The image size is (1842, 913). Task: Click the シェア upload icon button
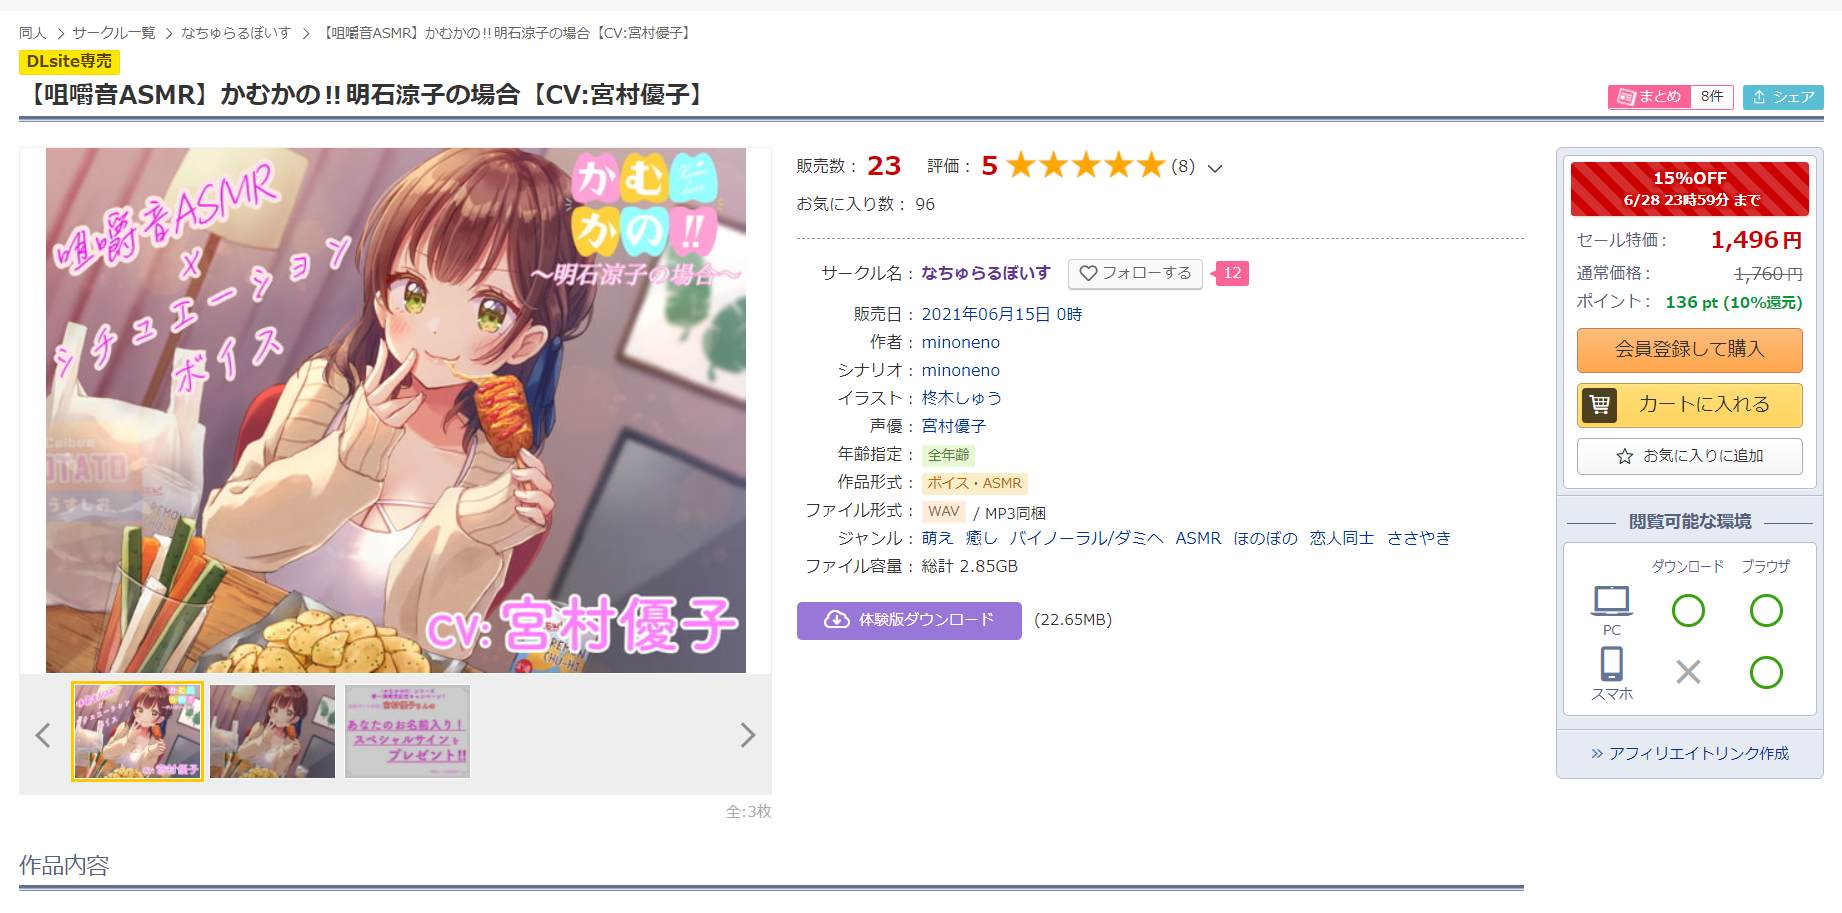coord(1783,97)
